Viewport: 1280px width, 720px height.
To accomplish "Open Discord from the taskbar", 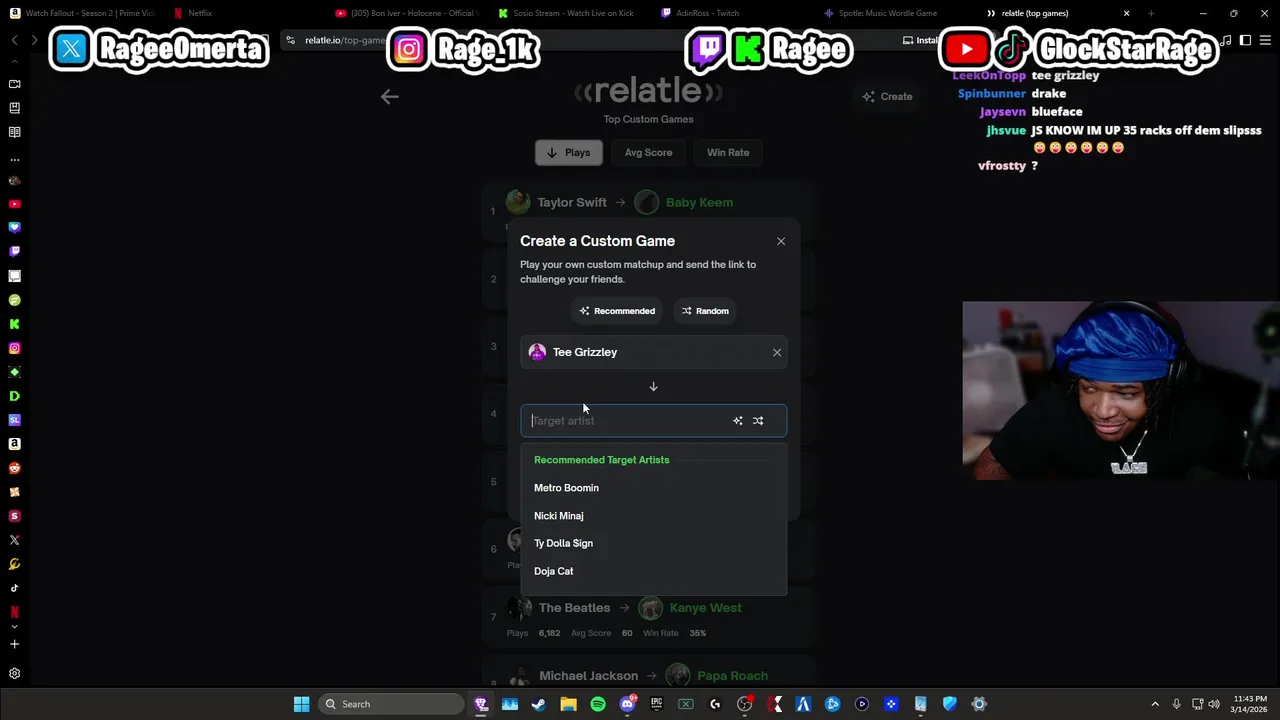I will [x=627, y=704].
